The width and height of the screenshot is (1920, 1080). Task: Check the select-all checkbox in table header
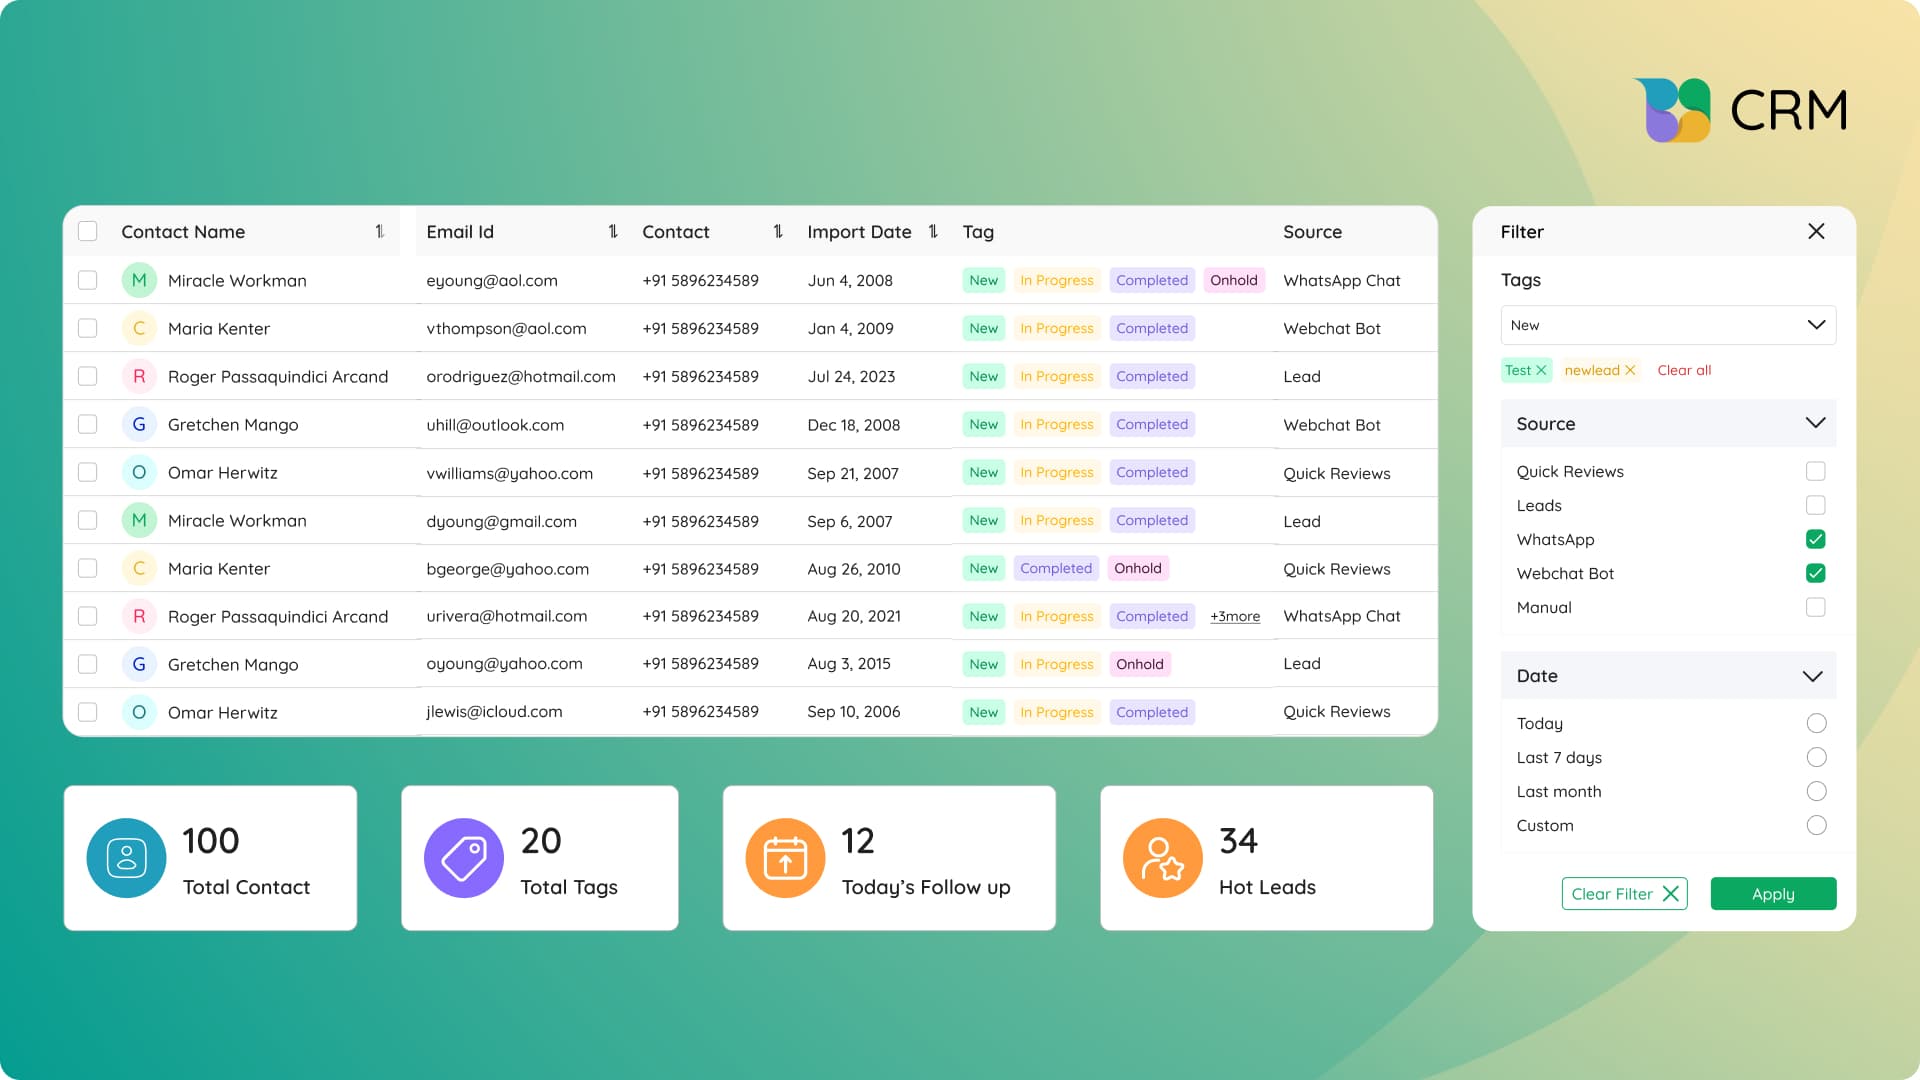click(87, 231)
